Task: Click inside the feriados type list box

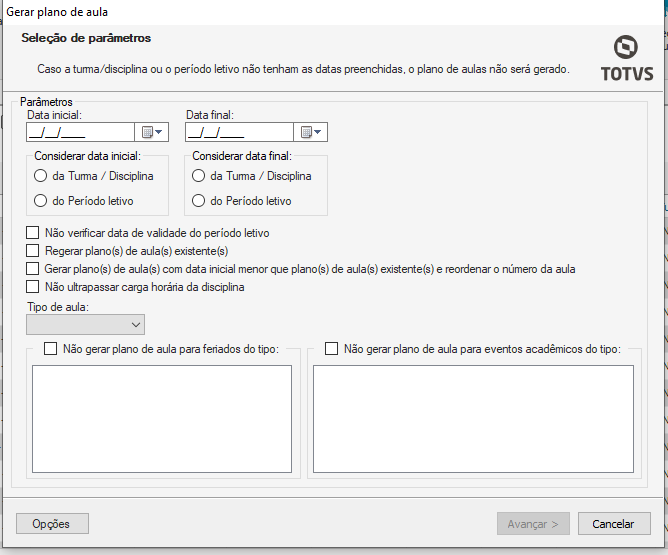Action: click(162, 418)
